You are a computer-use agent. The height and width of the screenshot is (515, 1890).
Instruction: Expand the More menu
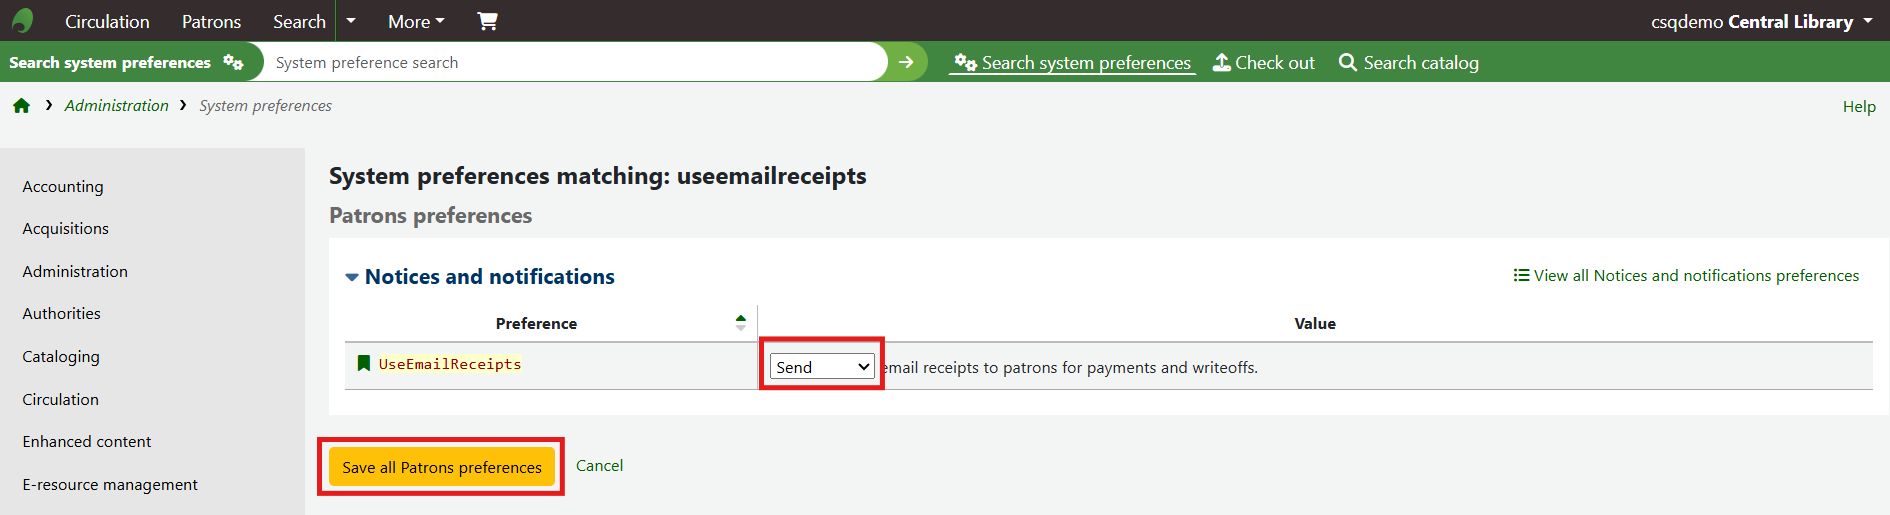click(x=416, y=21)
